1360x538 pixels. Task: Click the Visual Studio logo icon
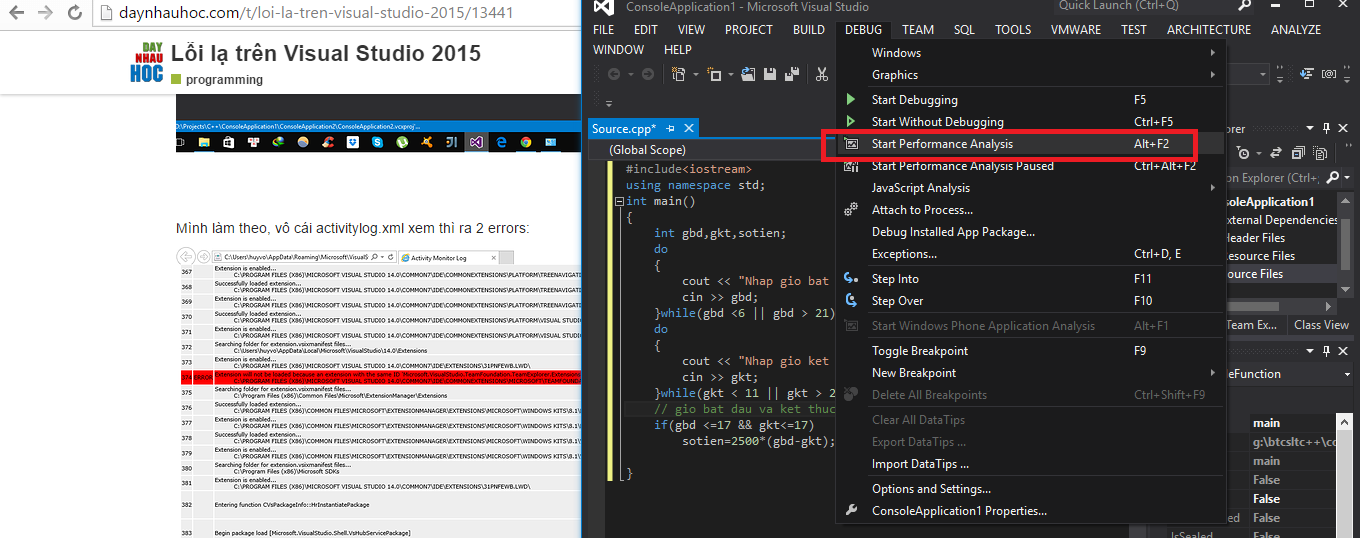pyautogui.click(x=603, y=8)
